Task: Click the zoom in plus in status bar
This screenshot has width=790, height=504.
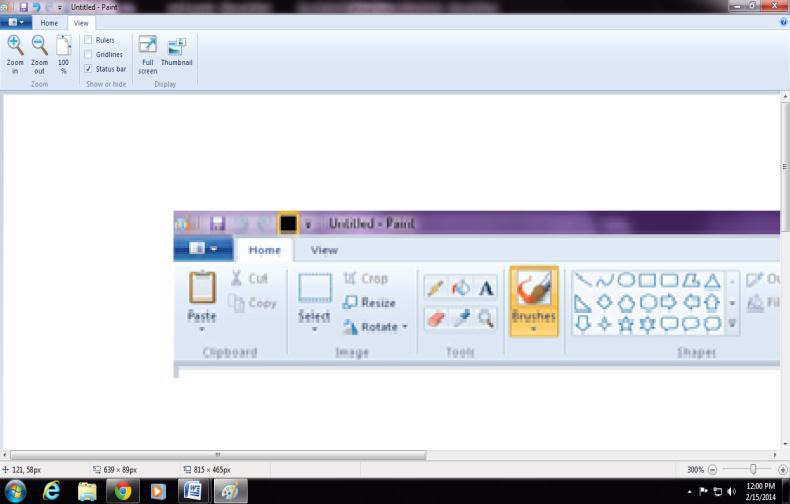Action: (x=782, y=470)
